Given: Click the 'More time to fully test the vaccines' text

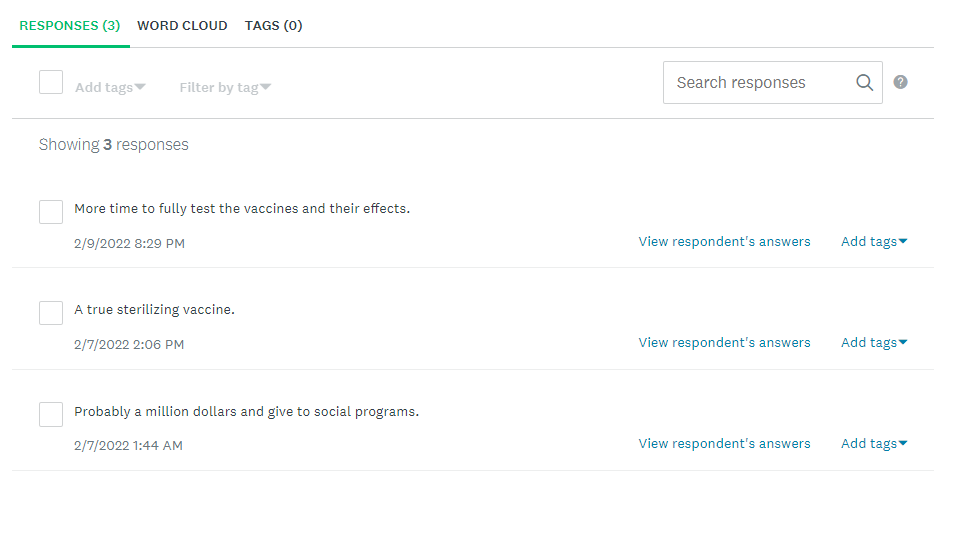Looking at the screenshot, I should (x=242, y=209).
